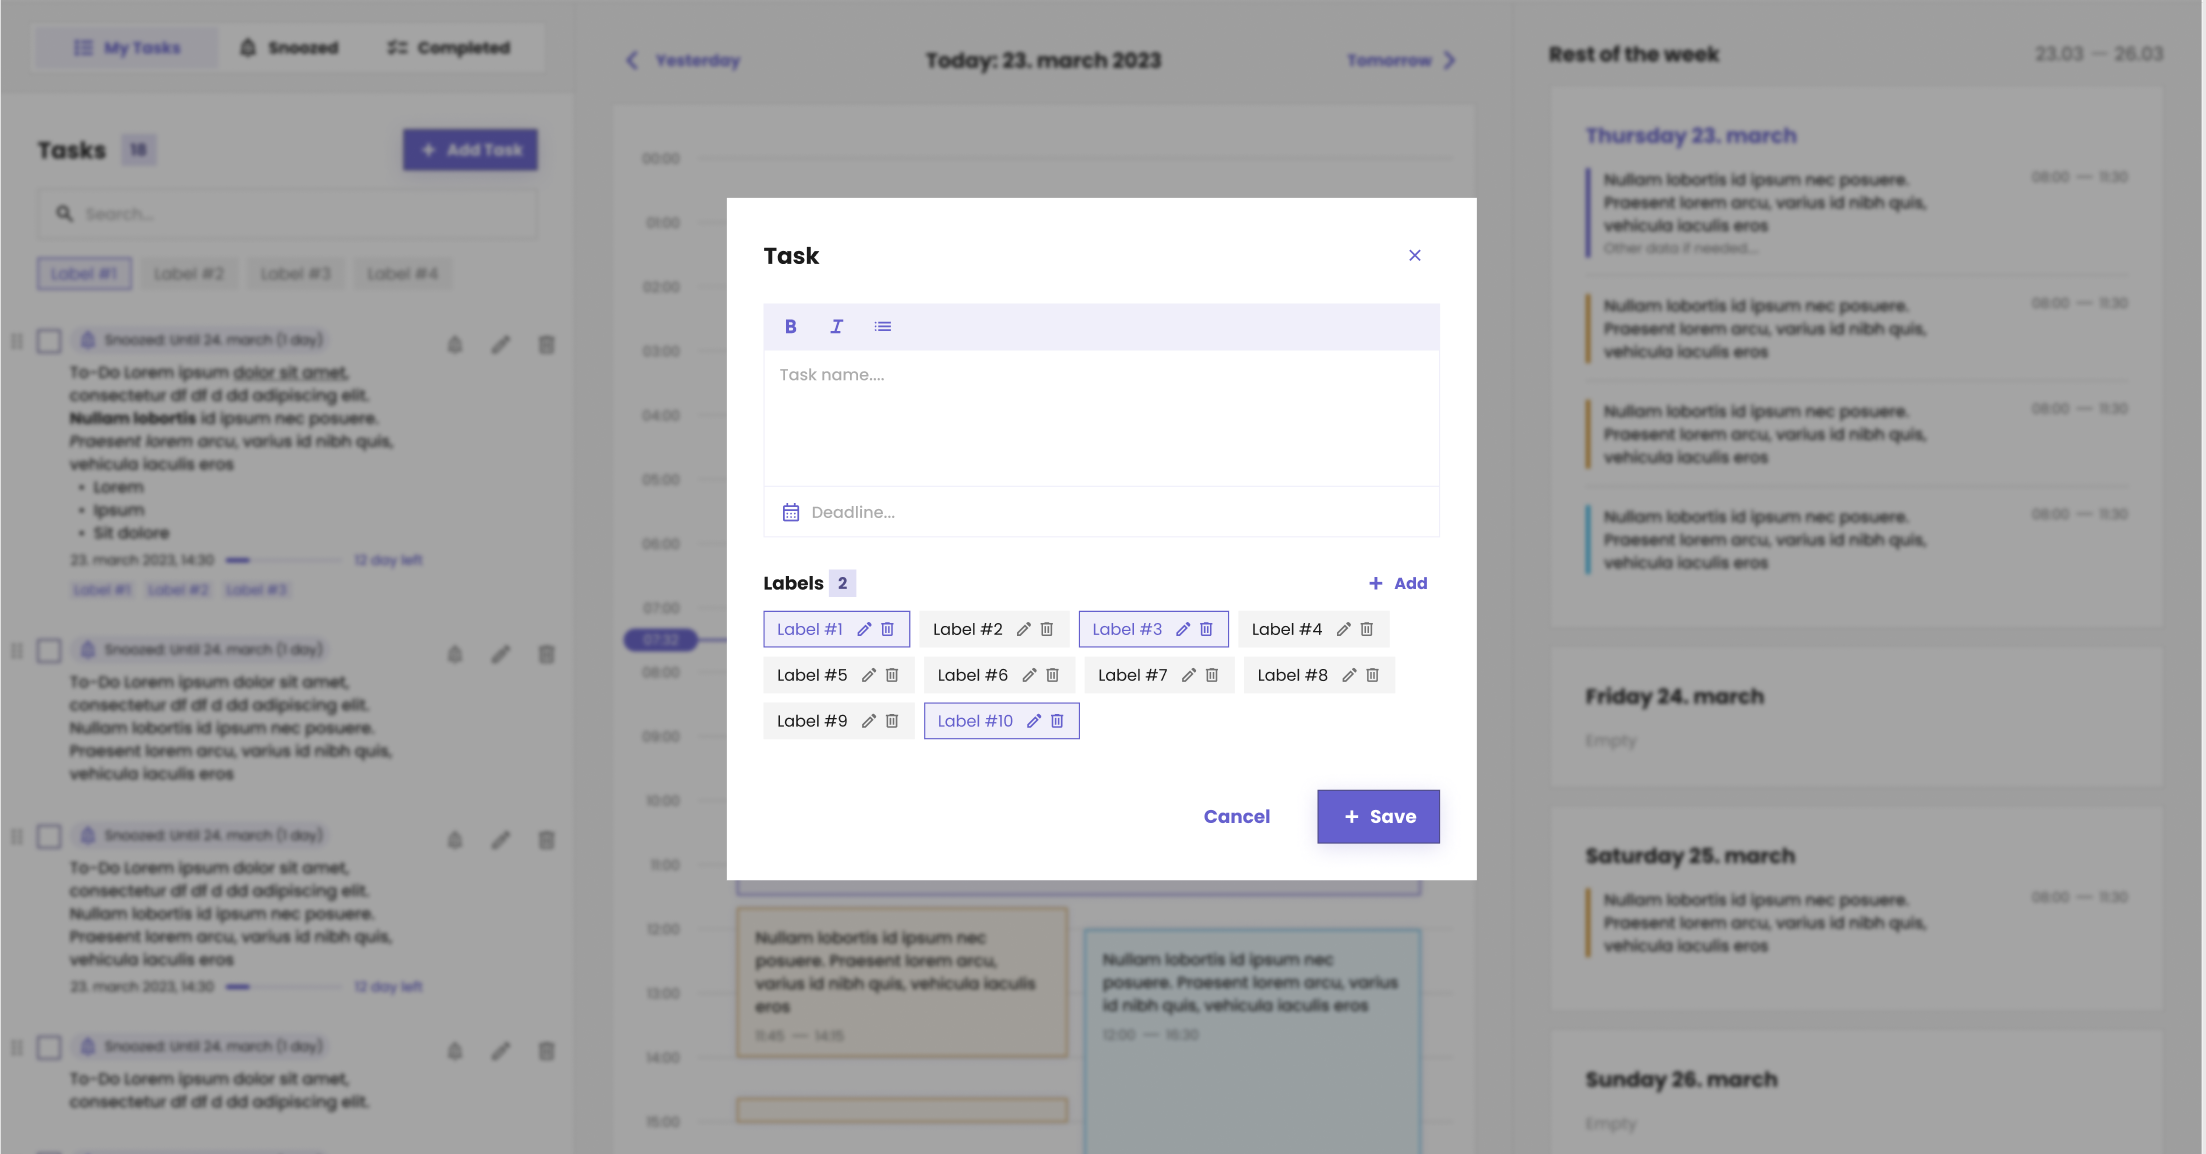
Task: Delete Label #4 using trash icon
Action: click(x=1366, y=629)
